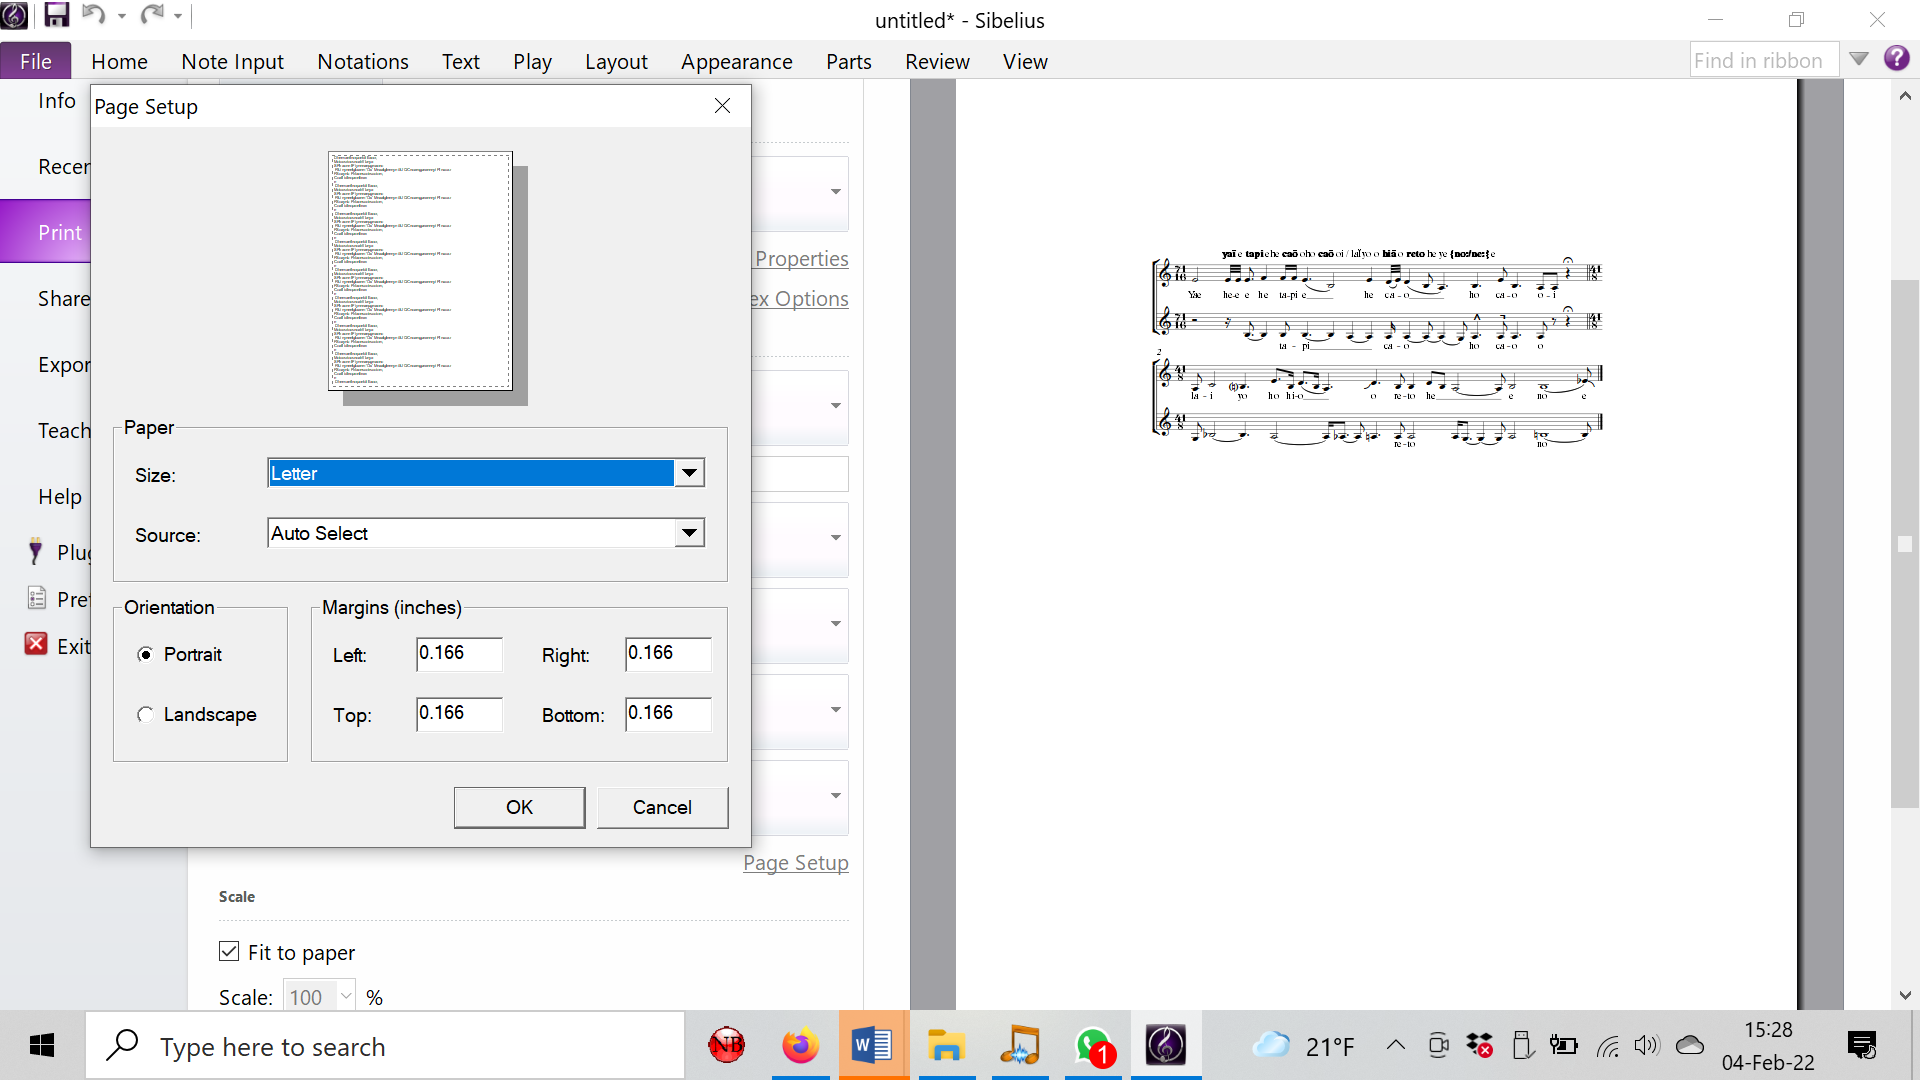The height and width of the screenshot is (1080, 1920).
Task: Click the Find in ribbon search box
Action: click(1764, 60)
